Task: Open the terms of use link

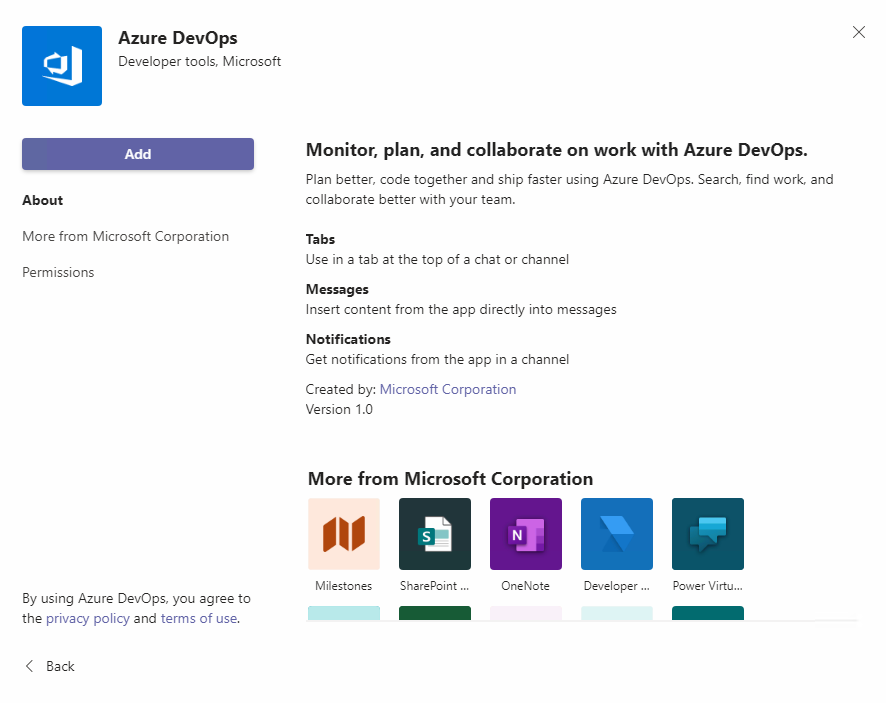Action: (x=199, y=618)
